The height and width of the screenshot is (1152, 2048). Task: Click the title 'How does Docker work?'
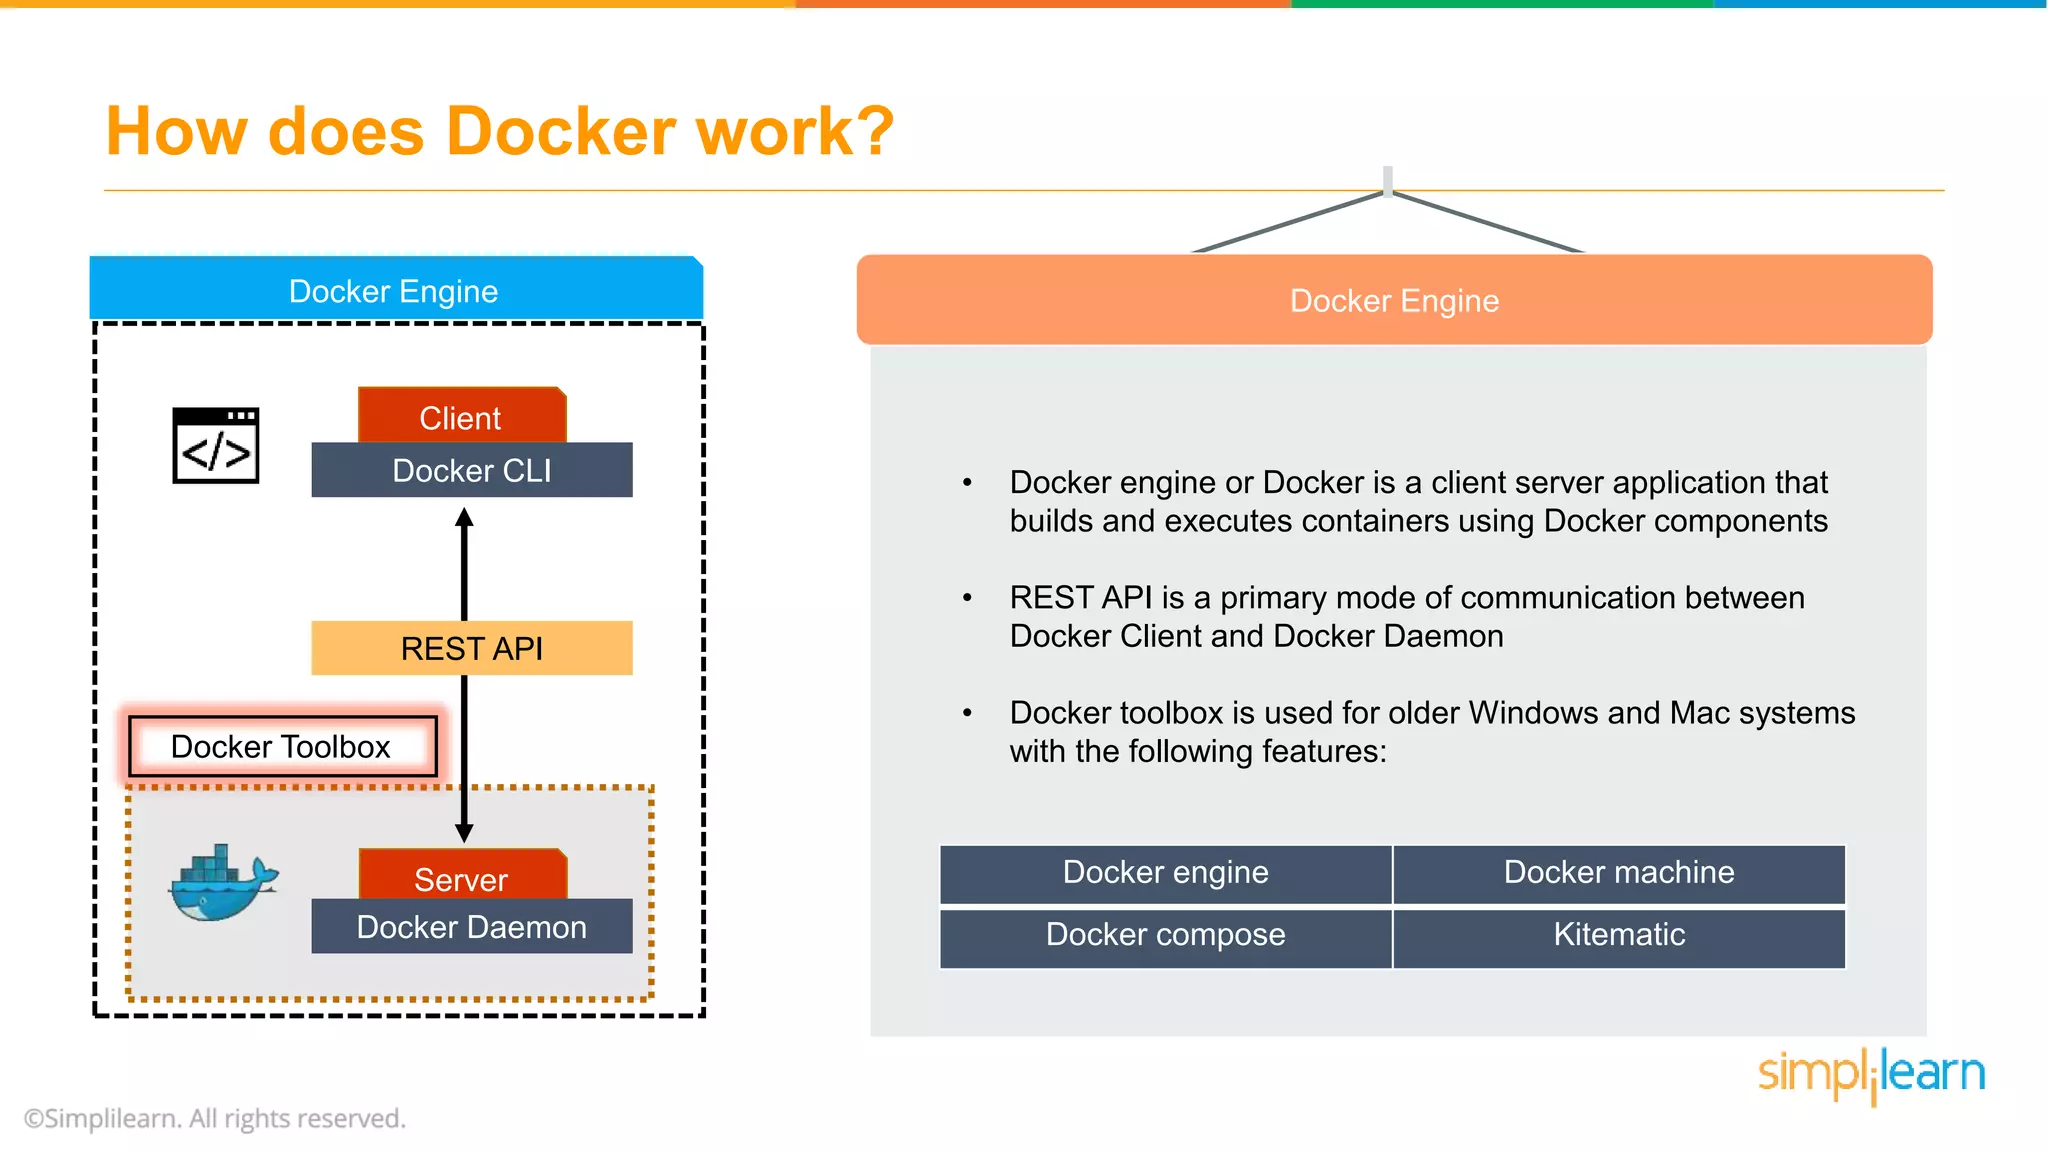[x=500, y=131]
